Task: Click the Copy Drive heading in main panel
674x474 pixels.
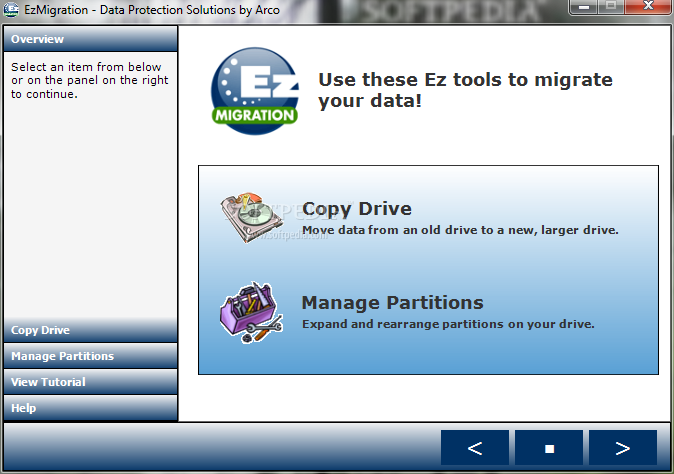Action: tap(357, 209)
